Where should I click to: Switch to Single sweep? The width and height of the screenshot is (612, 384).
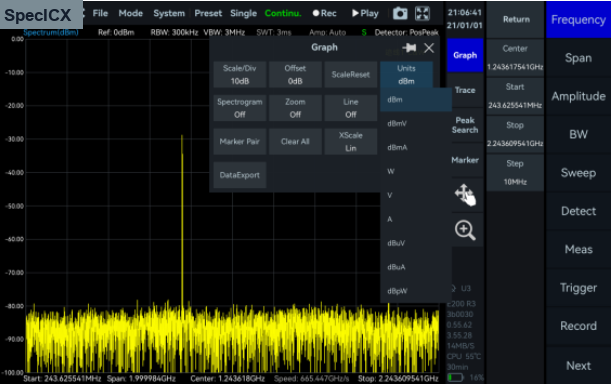tap(244, 13)
